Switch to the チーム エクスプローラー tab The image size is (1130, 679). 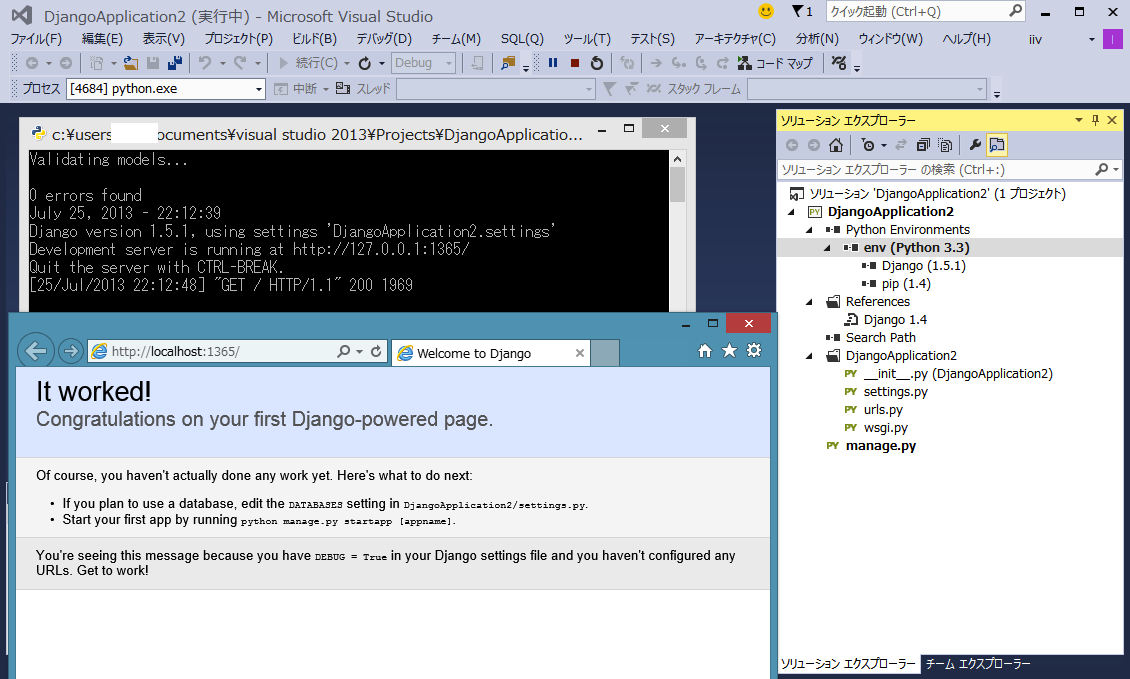tap(977, 664)
